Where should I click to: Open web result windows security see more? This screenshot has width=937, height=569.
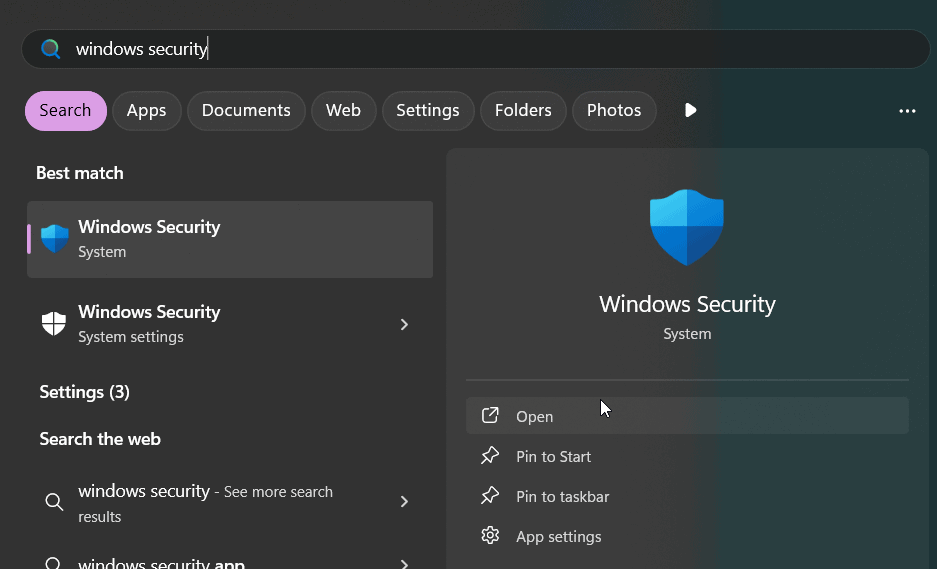(230, 502)
